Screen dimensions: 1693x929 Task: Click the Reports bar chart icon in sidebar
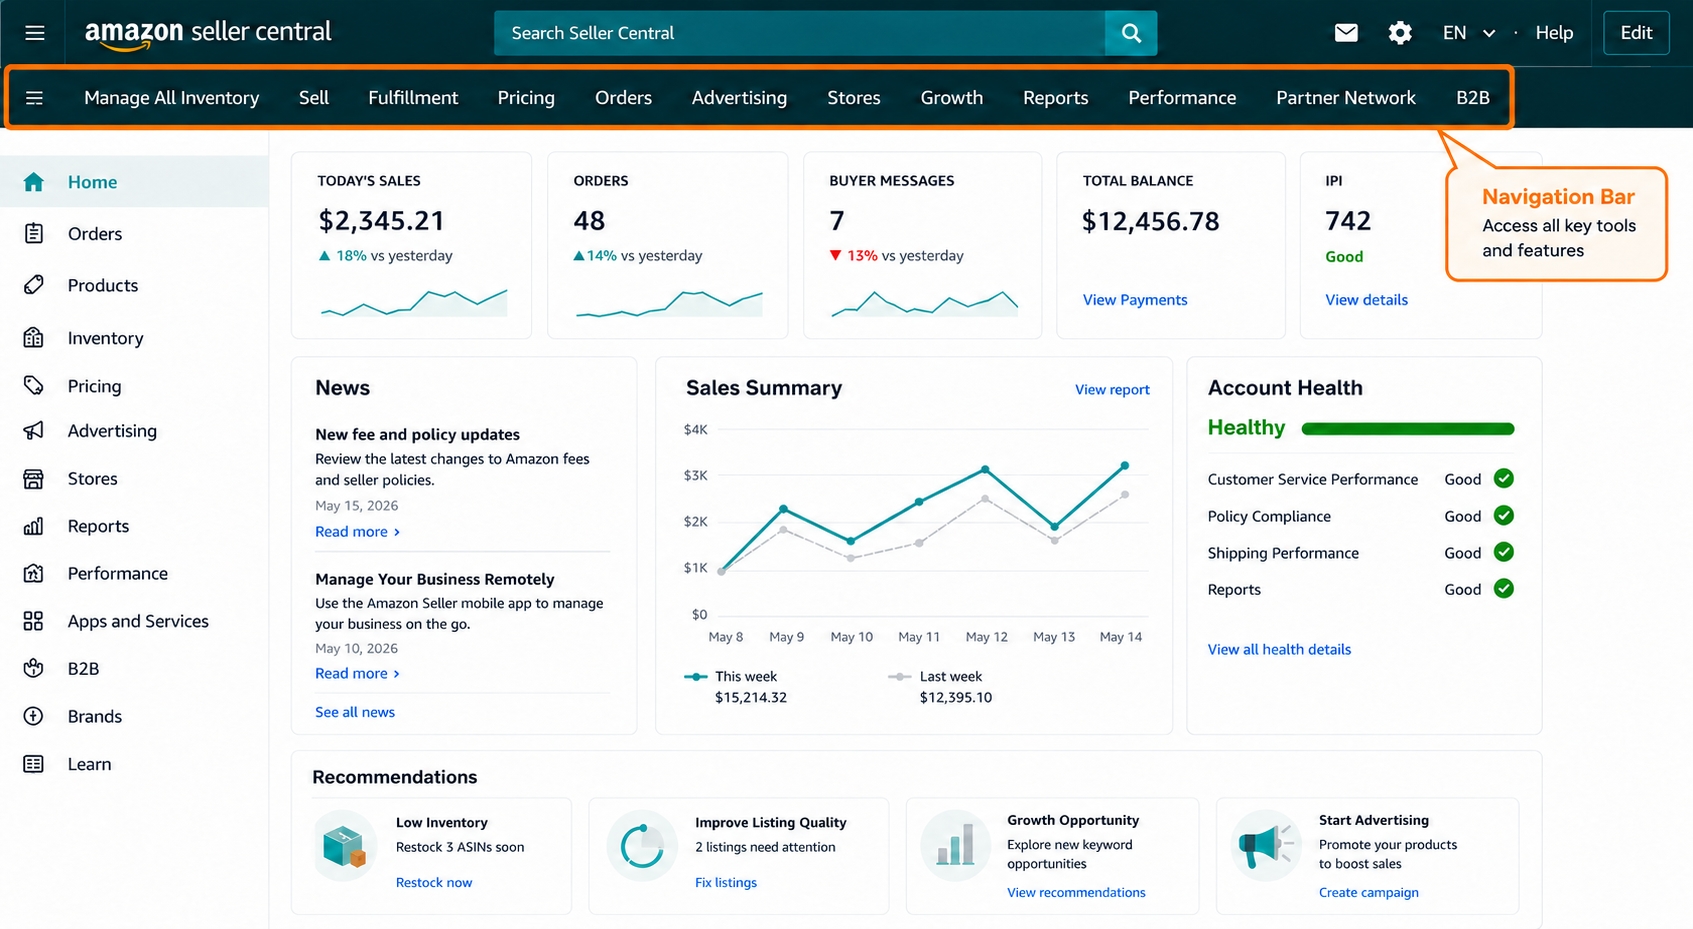33,526
